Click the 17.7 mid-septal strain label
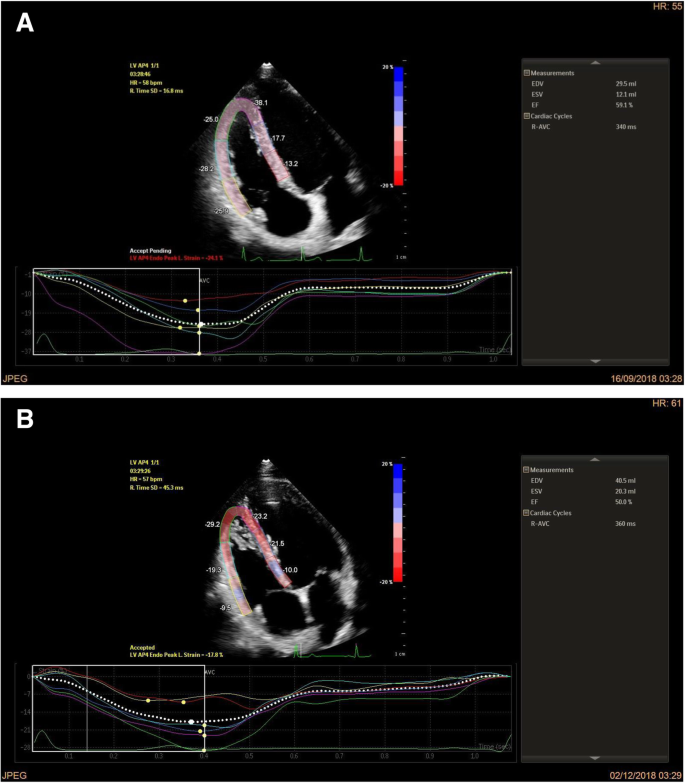The width and height of the screenshot is (685, 783). [x=278, y=138]
